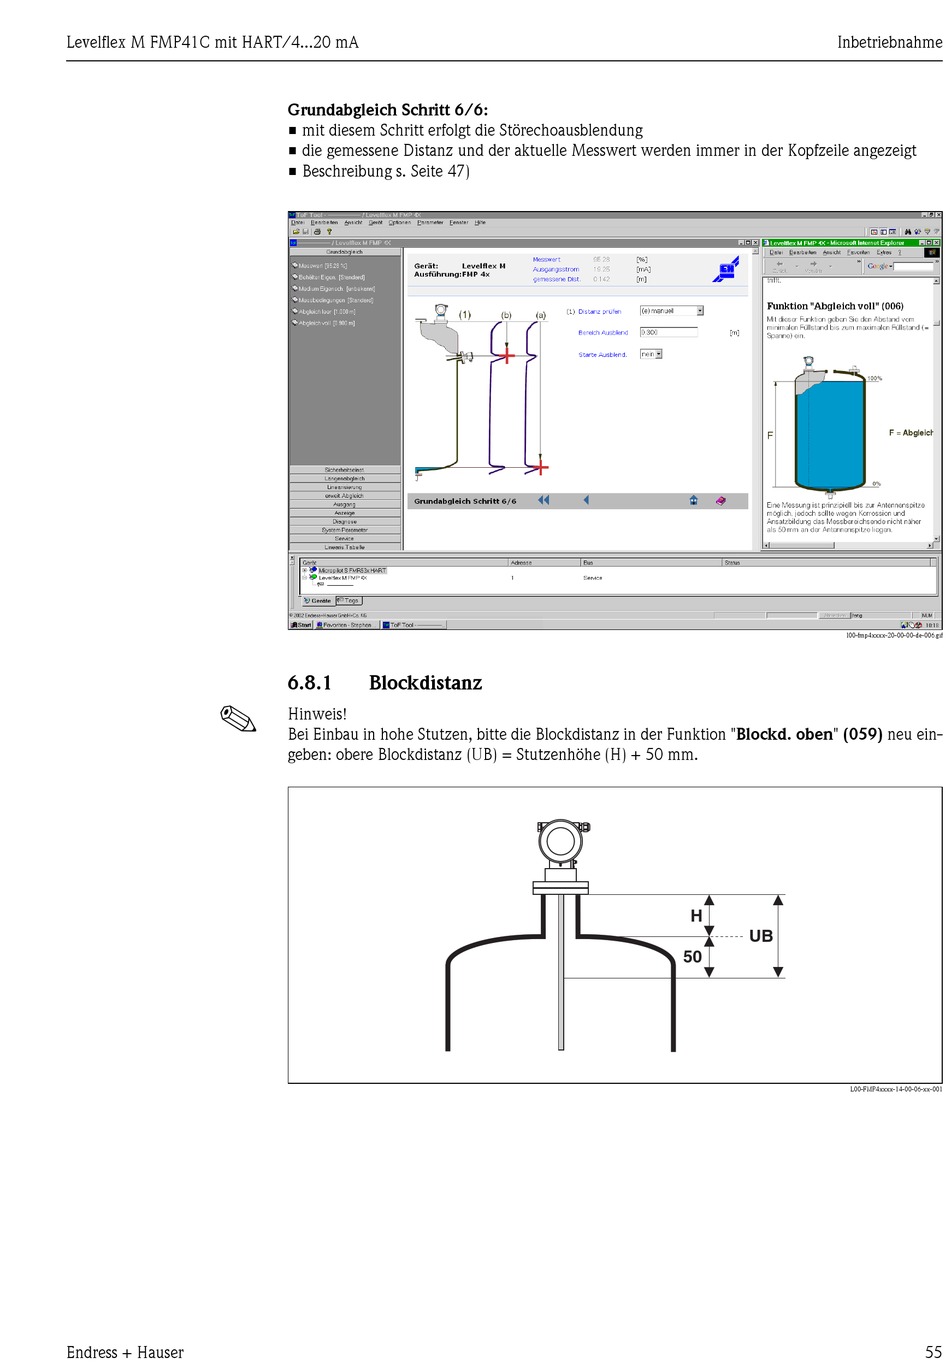
Task: Expand the Micropilot S FMR53x HART node
Action: [305, 570]
